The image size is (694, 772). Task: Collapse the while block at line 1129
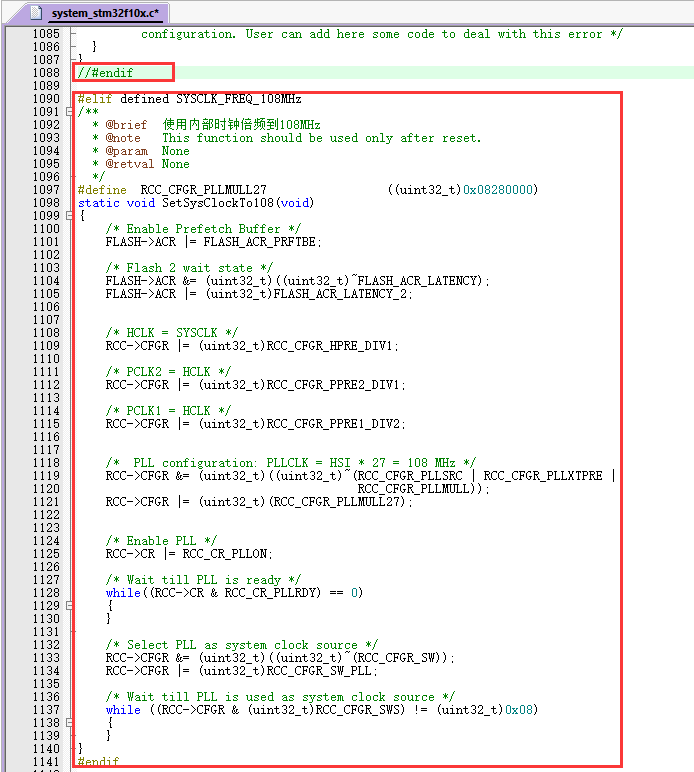coord(70,606)
